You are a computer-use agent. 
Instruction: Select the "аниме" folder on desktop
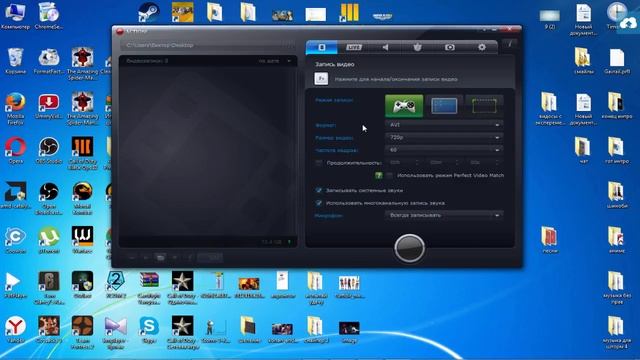tap(616, 240)
